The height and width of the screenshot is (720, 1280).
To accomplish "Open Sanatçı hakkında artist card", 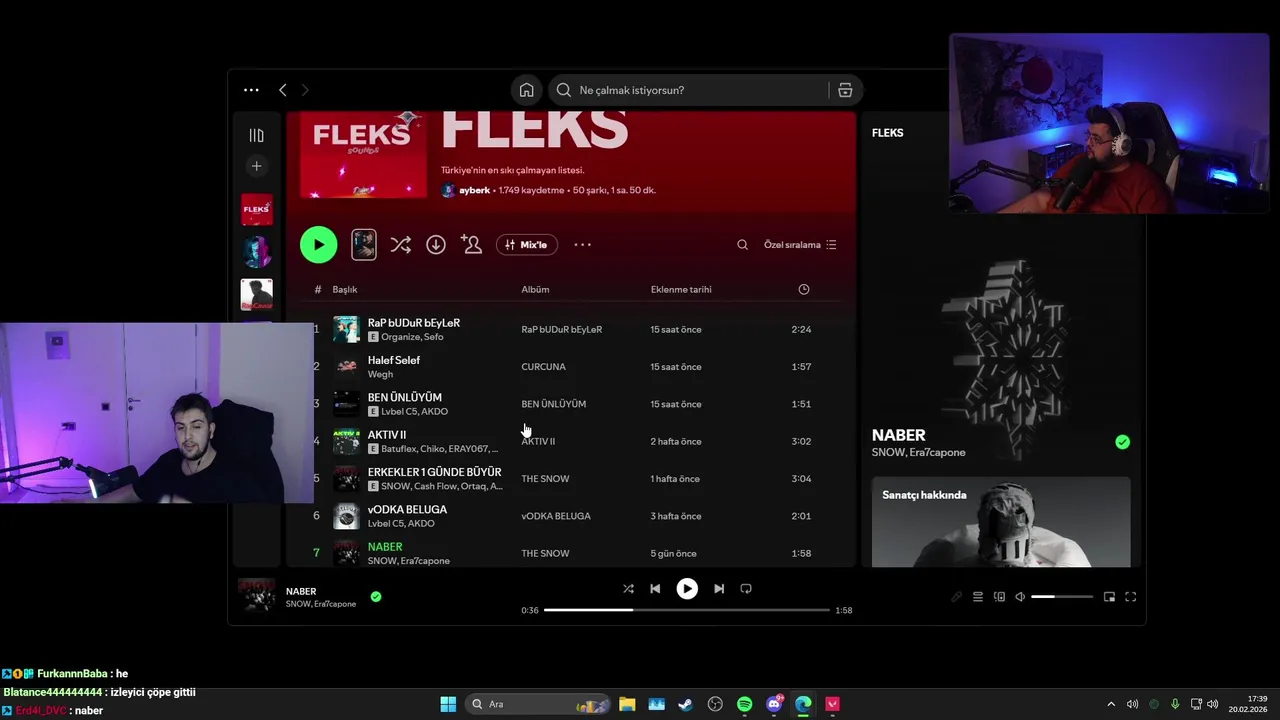I will point(1001,522).
